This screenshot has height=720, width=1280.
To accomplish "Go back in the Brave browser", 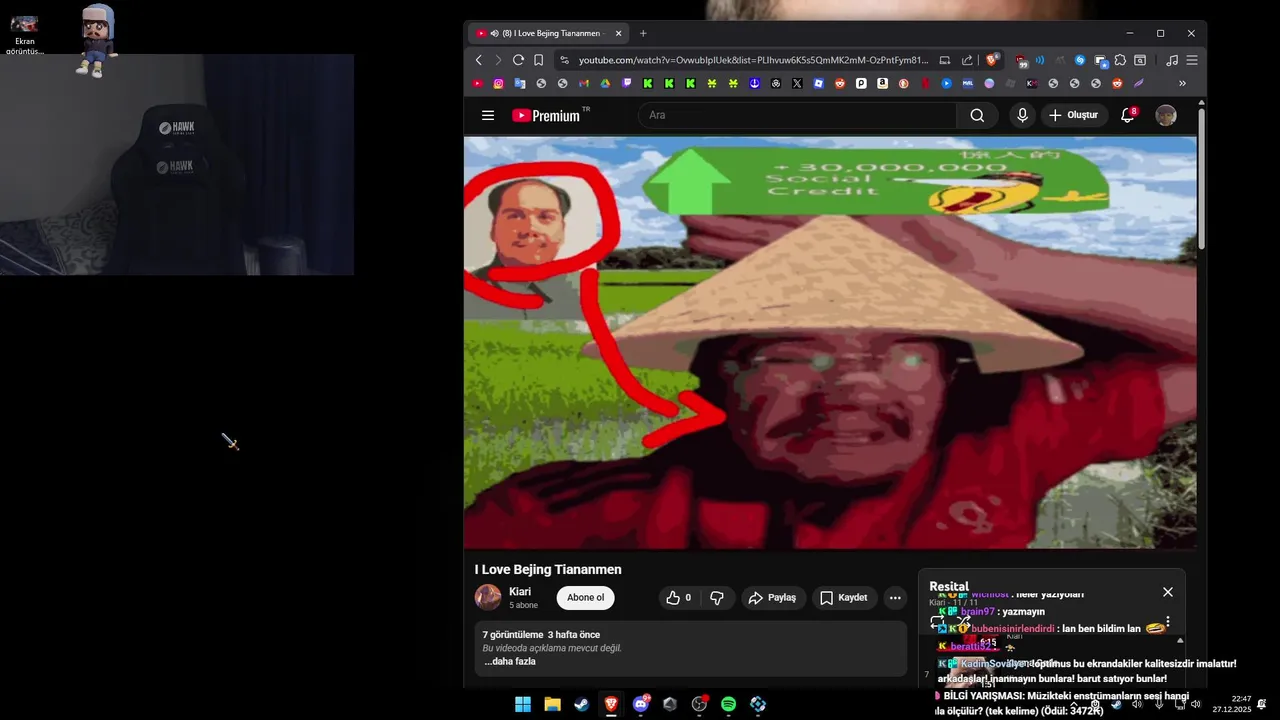I will (x=478, y=60).
